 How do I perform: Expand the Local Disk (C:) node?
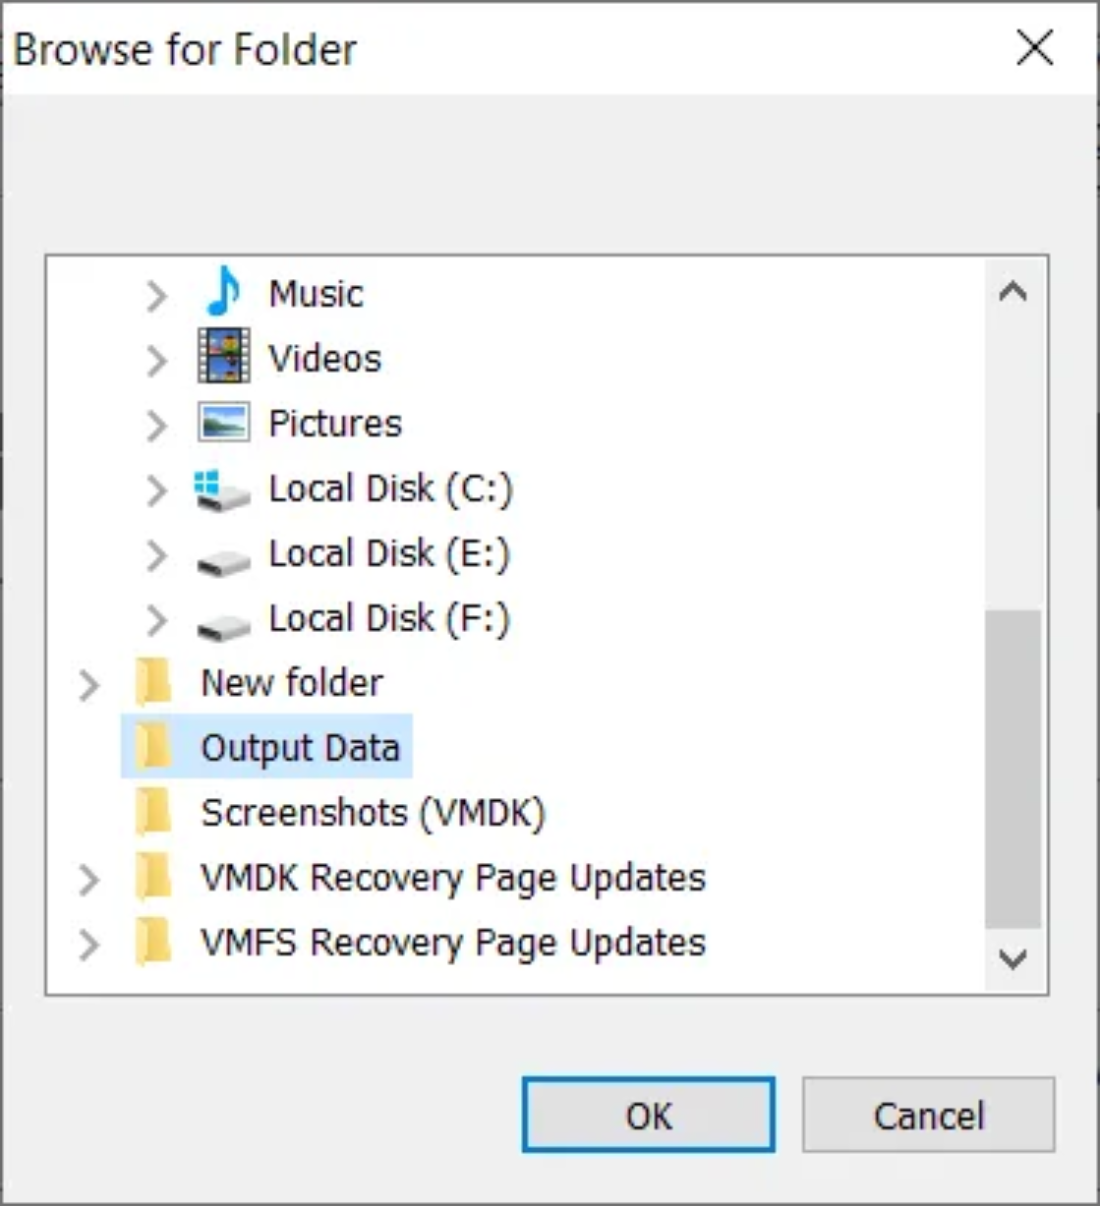coord(157,489)
